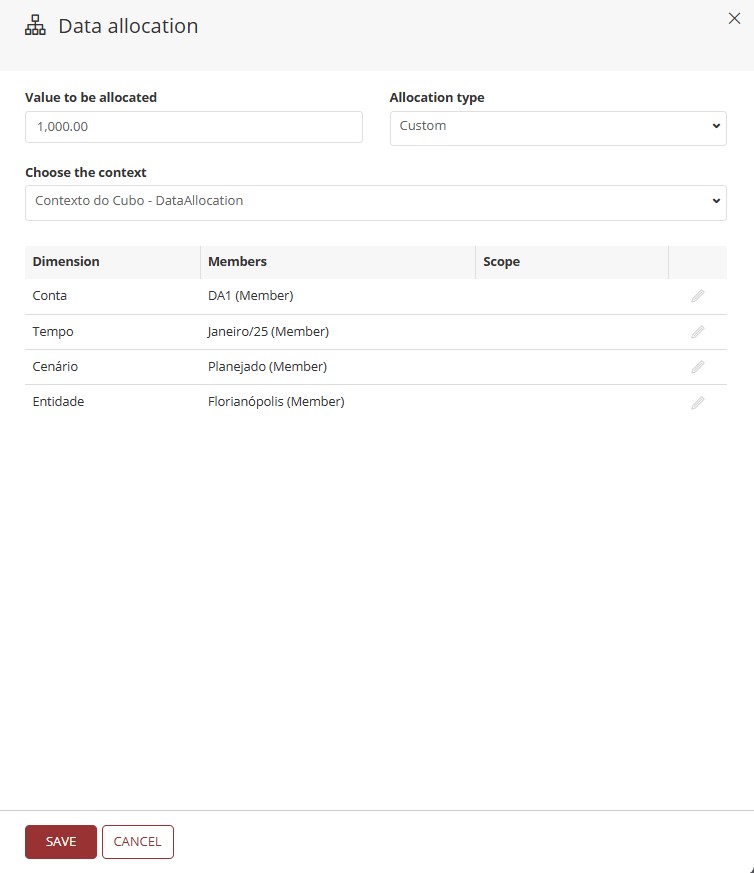
Task: Click the edit pencil for Tempo row
Action: pyautogui.click(x=697, y=332)
